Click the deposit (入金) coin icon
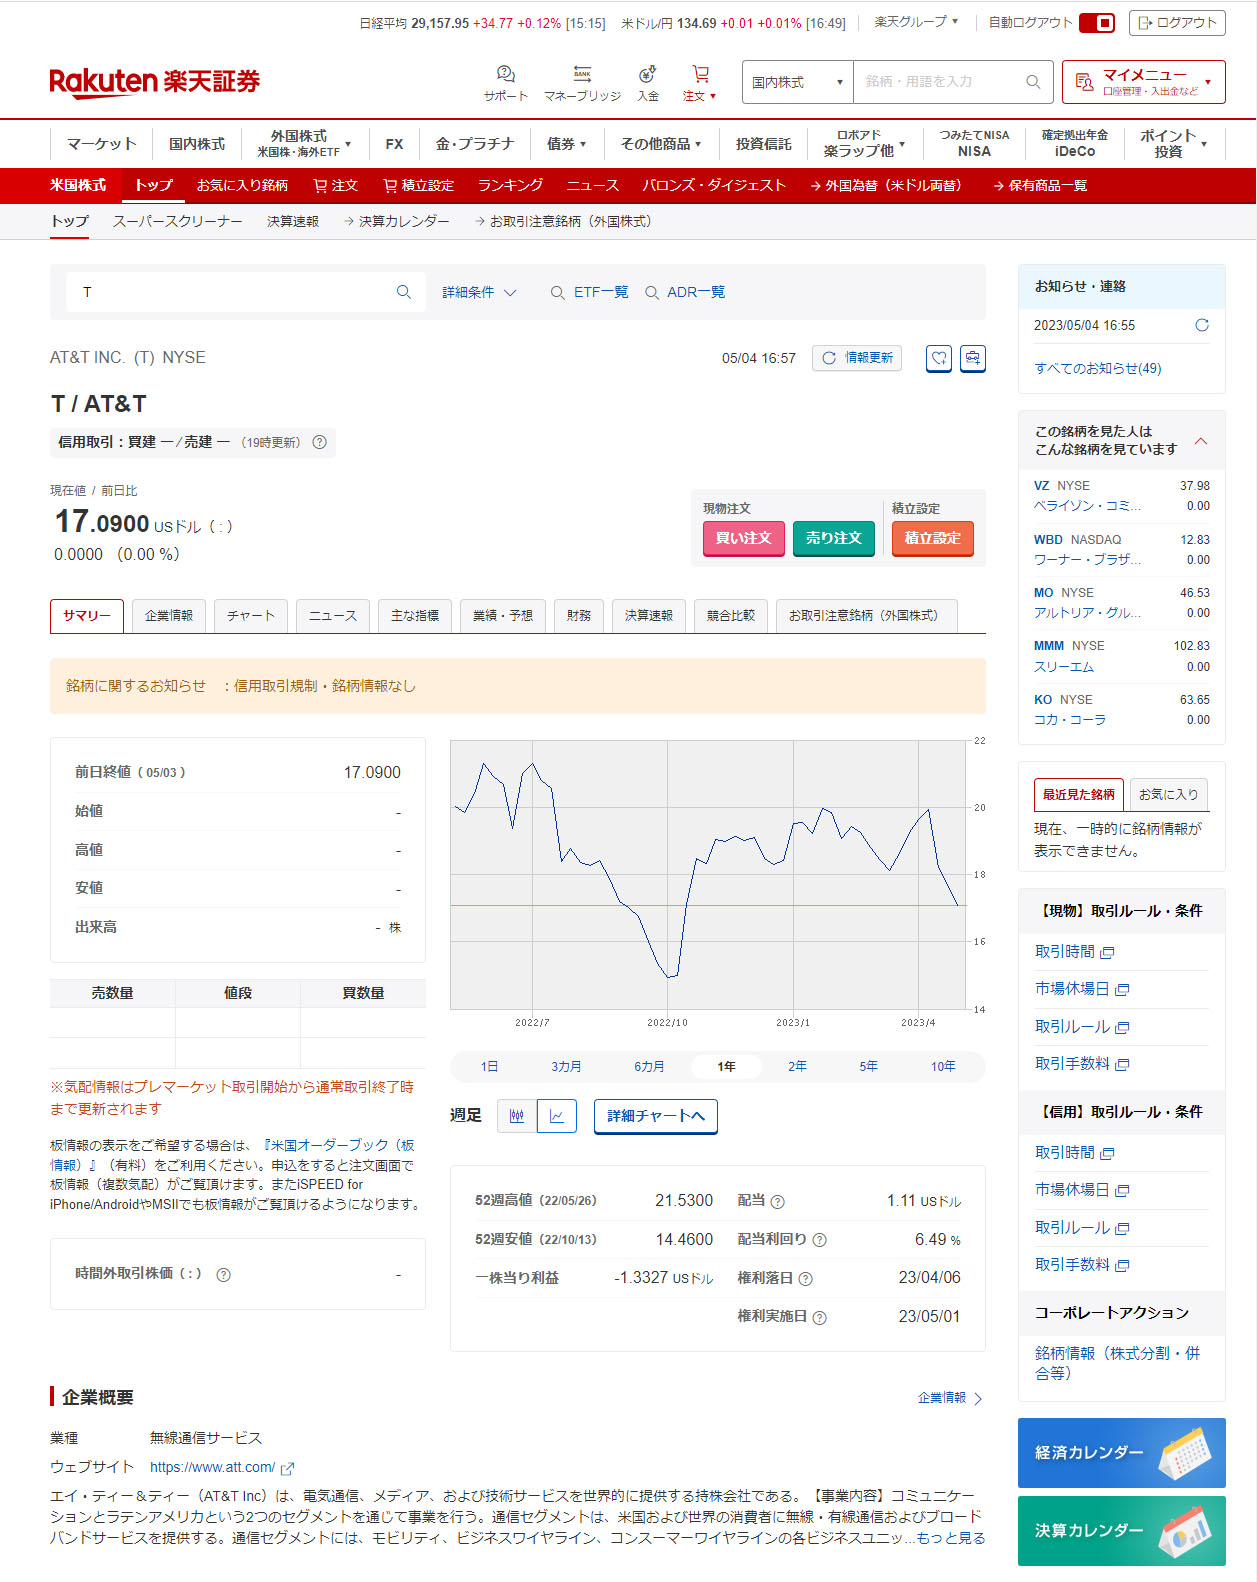The width and height of the screenshot is (1257, 1582). (x=648, y=75)
